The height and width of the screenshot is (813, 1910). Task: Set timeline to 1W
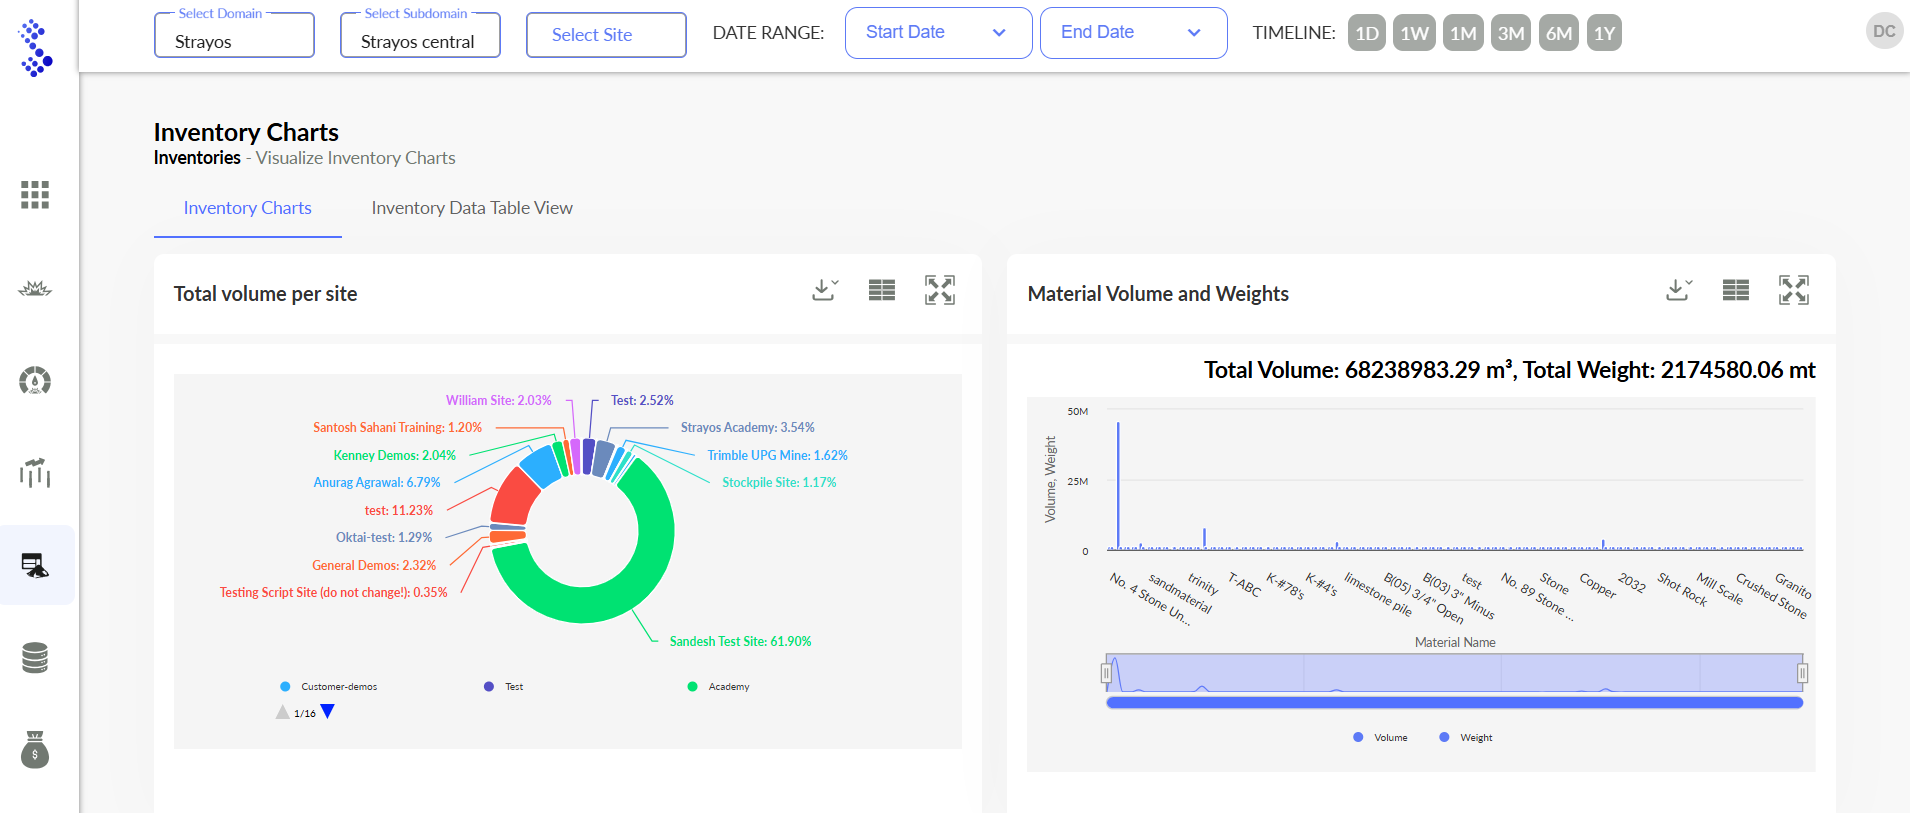[1414, 33]
